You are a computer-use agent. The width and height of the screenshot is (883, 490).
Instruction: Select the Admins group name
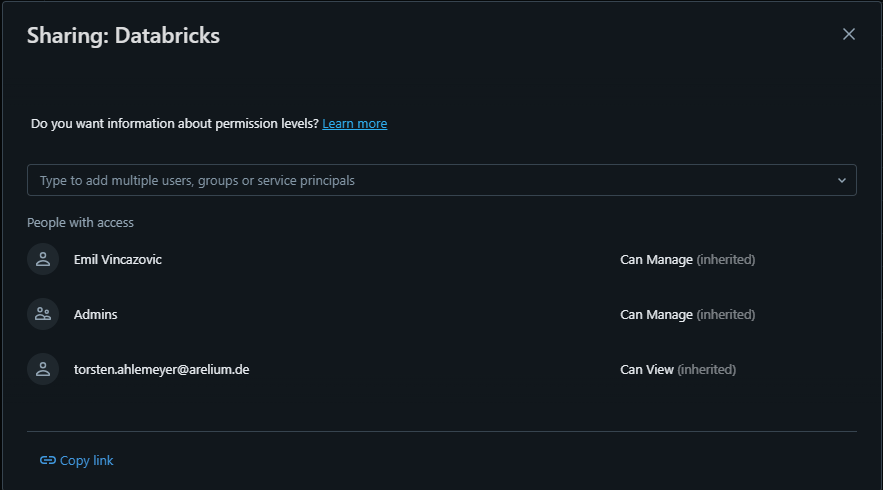[x=96, y=314]
